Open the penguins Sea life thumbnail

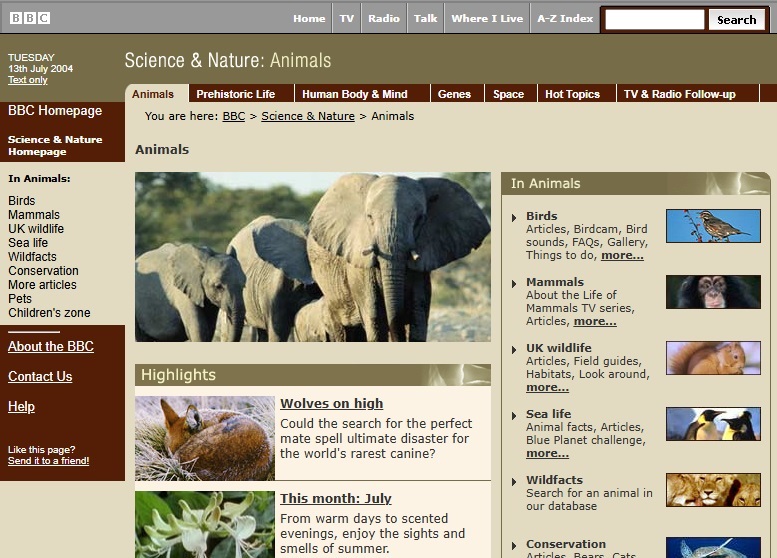tap(713, 424)
